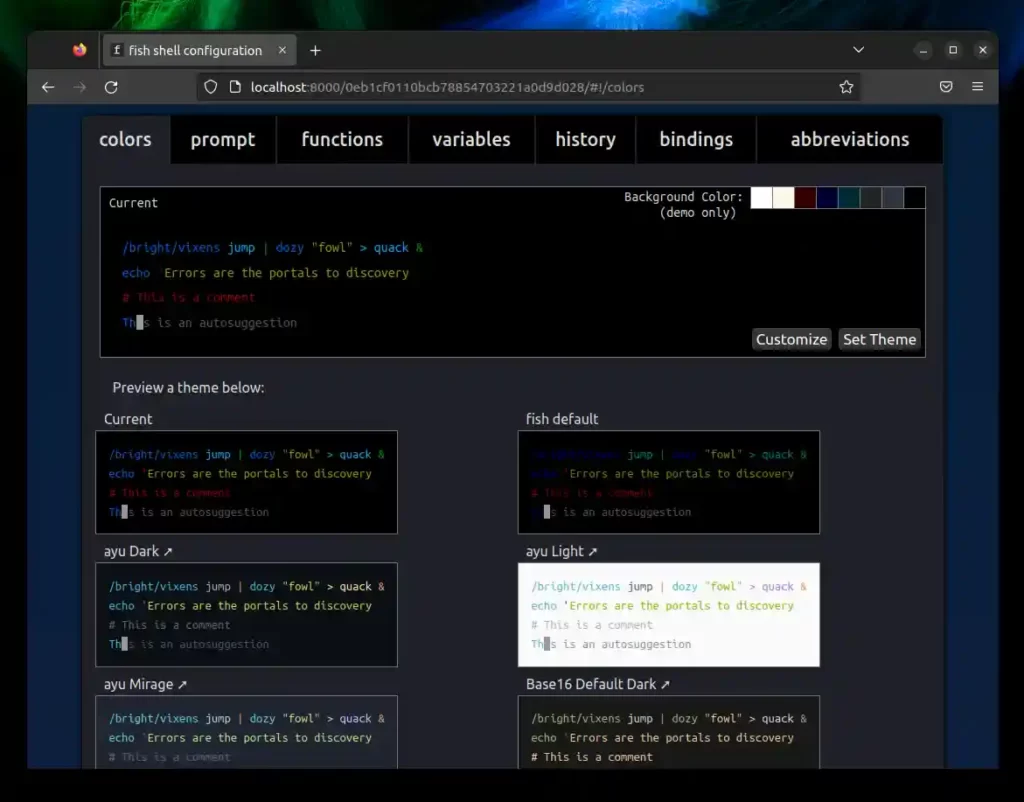This screenshot has width=1024, height=802.
Task: Reload the fish configuration page
Action: click(x=111, y=87)
